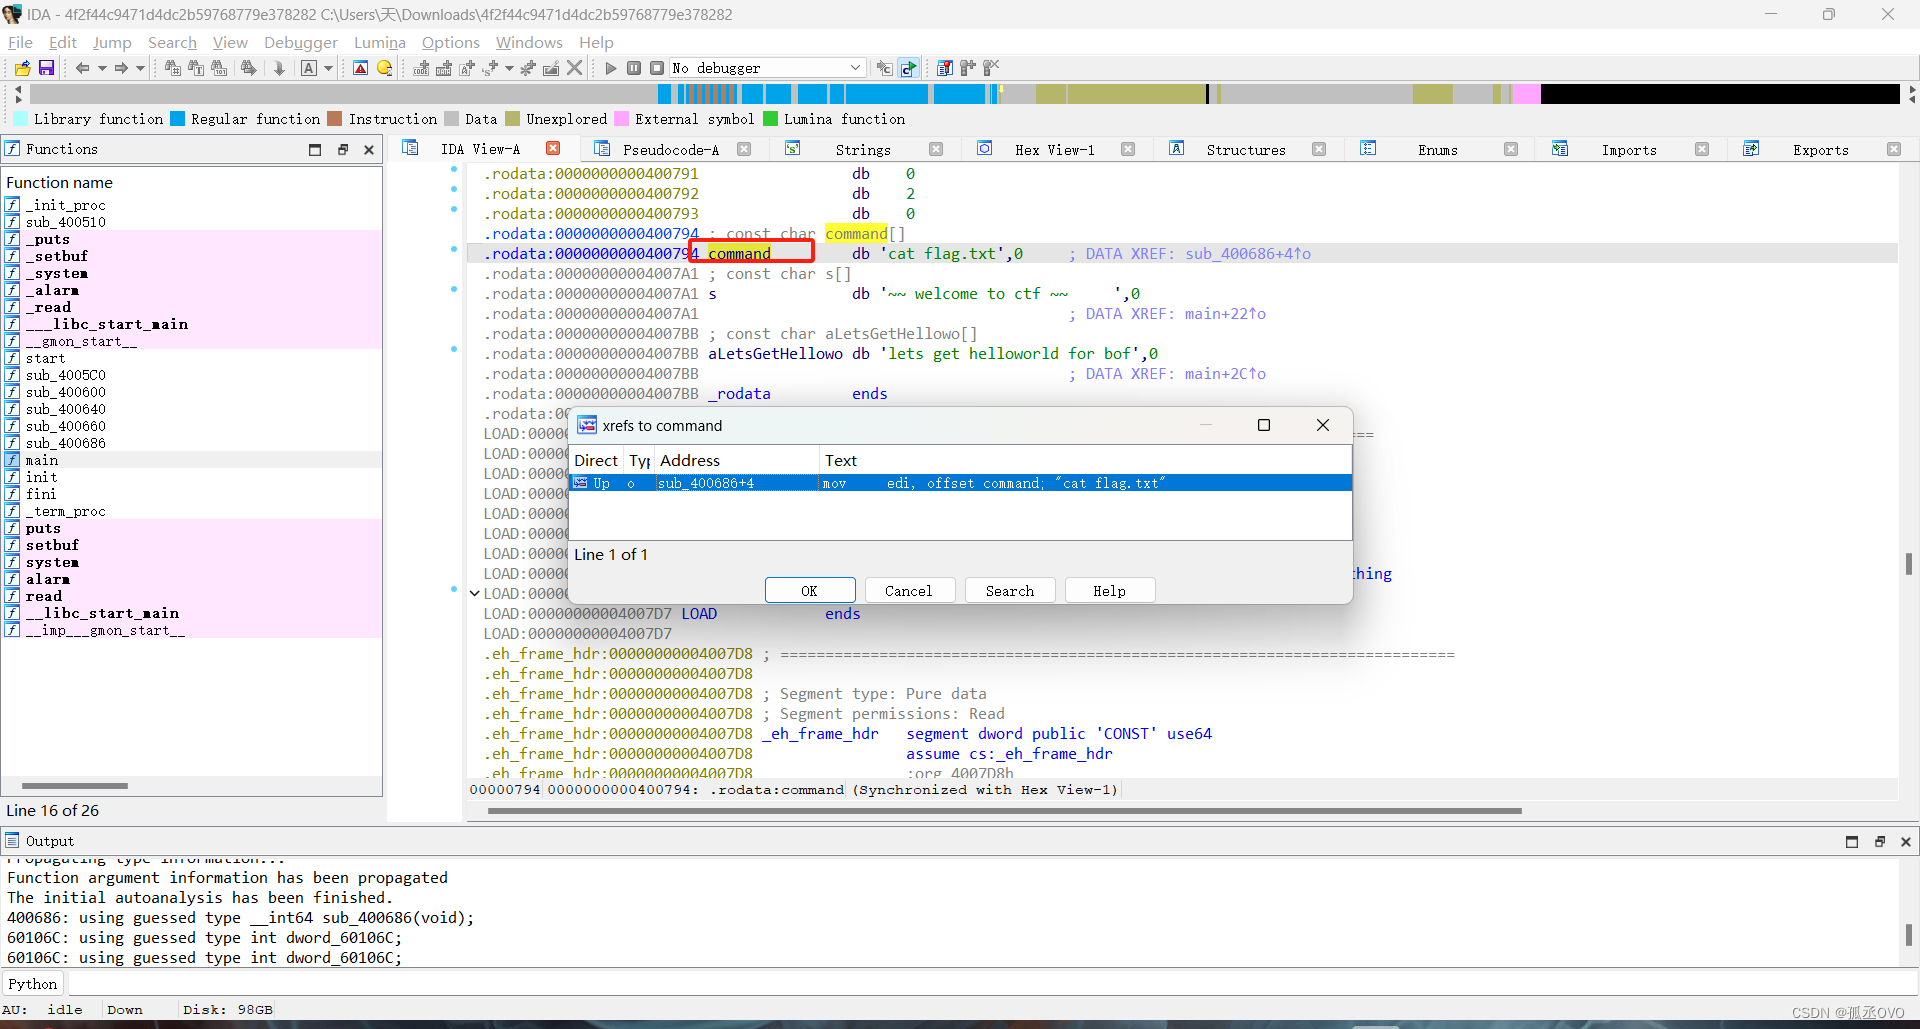Select the _system function in Functions list
Screen dimensions: 1920x1029
pos(55,273)
